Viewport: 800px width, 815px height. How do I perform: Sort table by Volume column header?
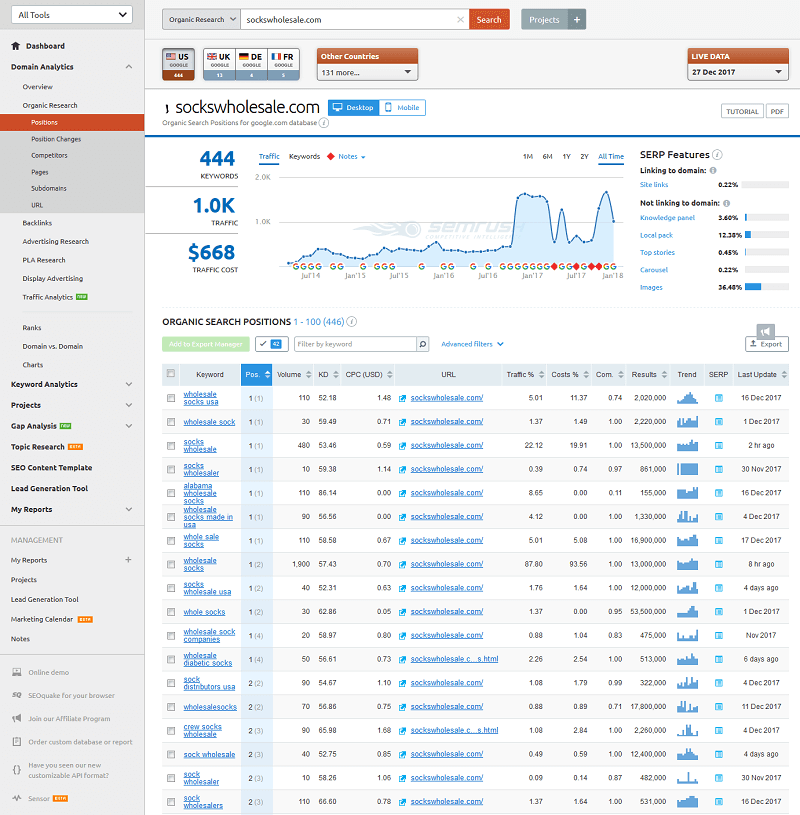294,374
